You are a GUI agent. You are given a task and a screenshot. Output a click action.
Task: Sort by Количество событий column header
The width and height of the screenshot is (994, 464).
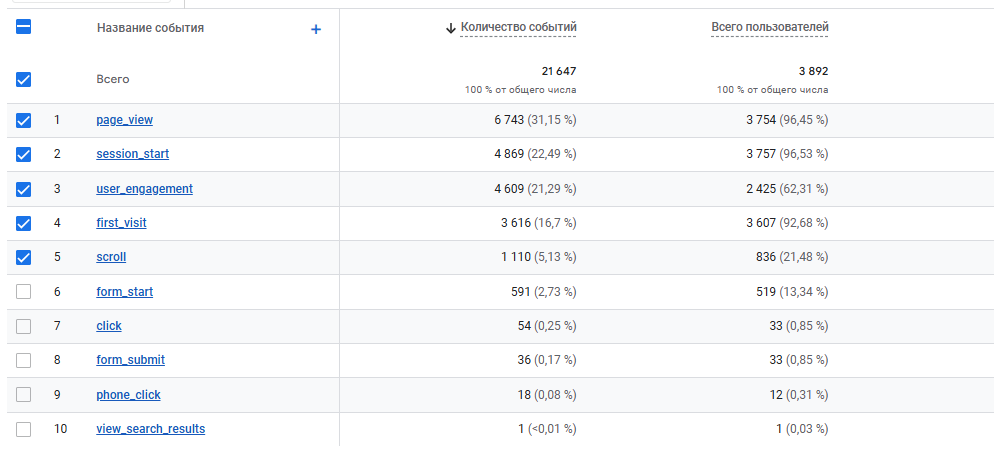[x=518, y=27]
